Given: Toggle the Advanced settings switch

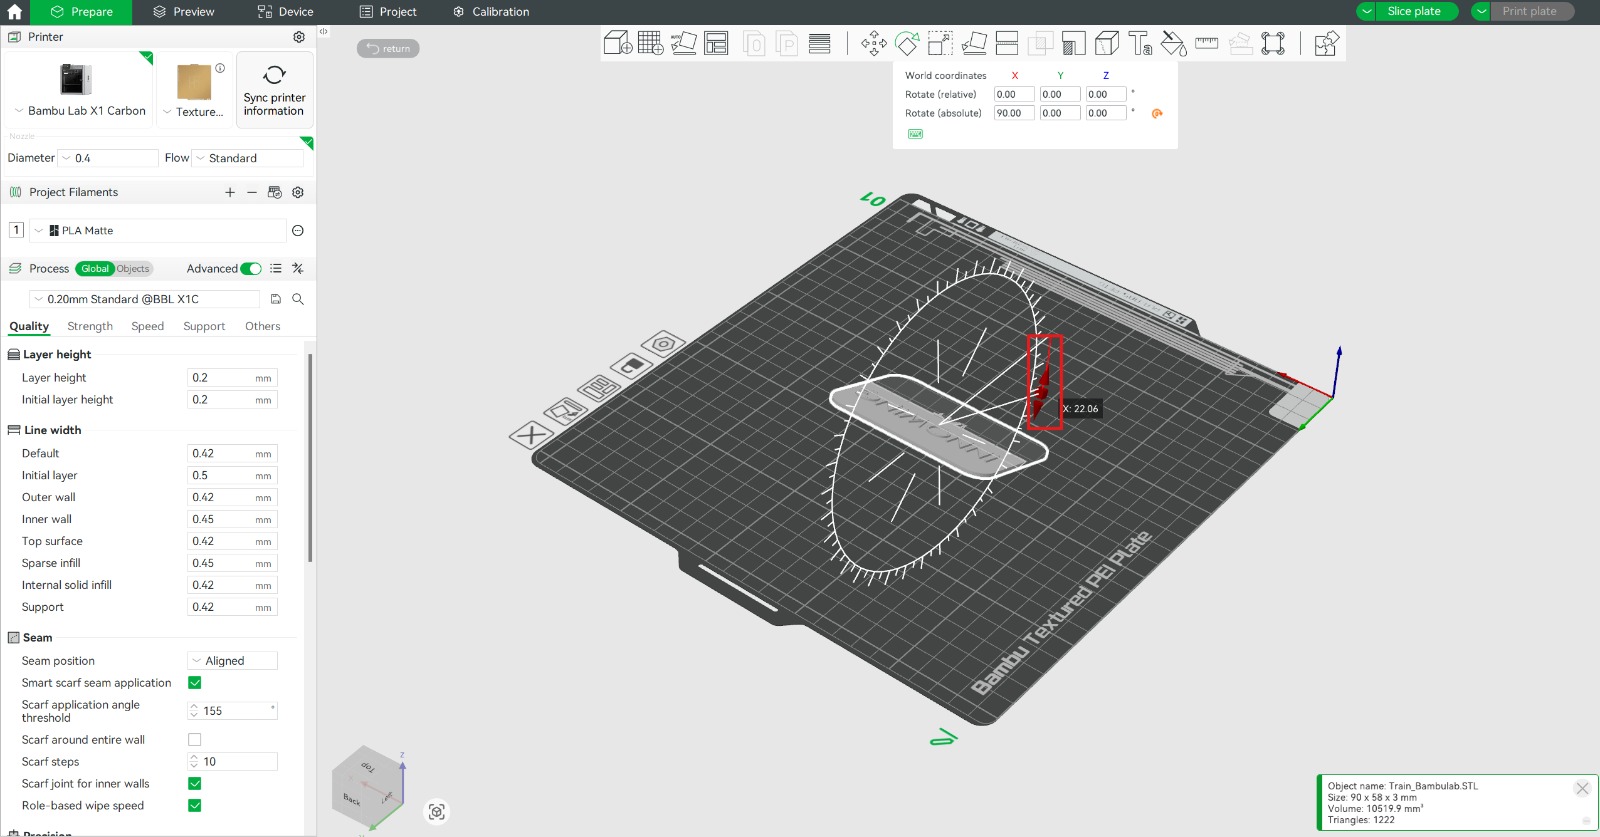Looking at the screenshot, I should pyautogui.click(x=251, y=269).
